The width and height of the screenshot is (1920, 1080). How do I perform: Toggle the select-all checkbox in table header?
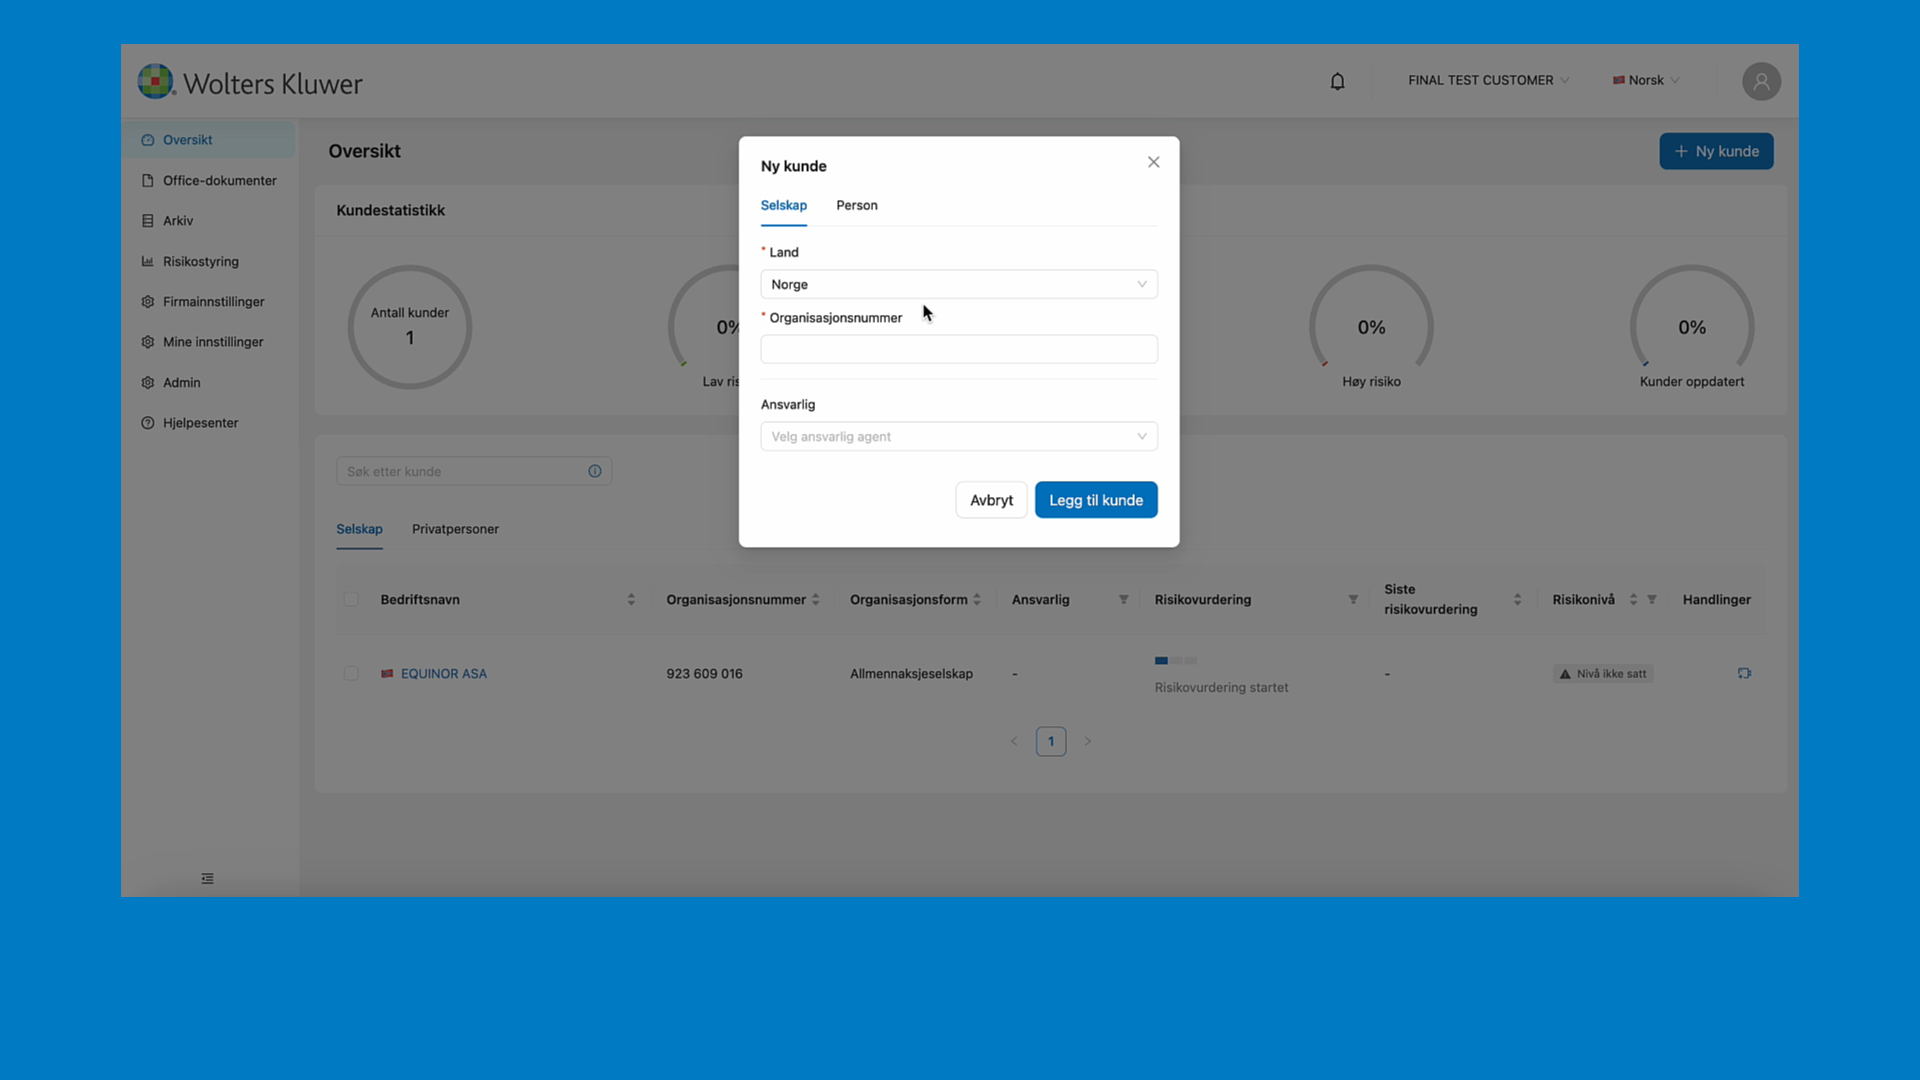(x=351, y=600)
